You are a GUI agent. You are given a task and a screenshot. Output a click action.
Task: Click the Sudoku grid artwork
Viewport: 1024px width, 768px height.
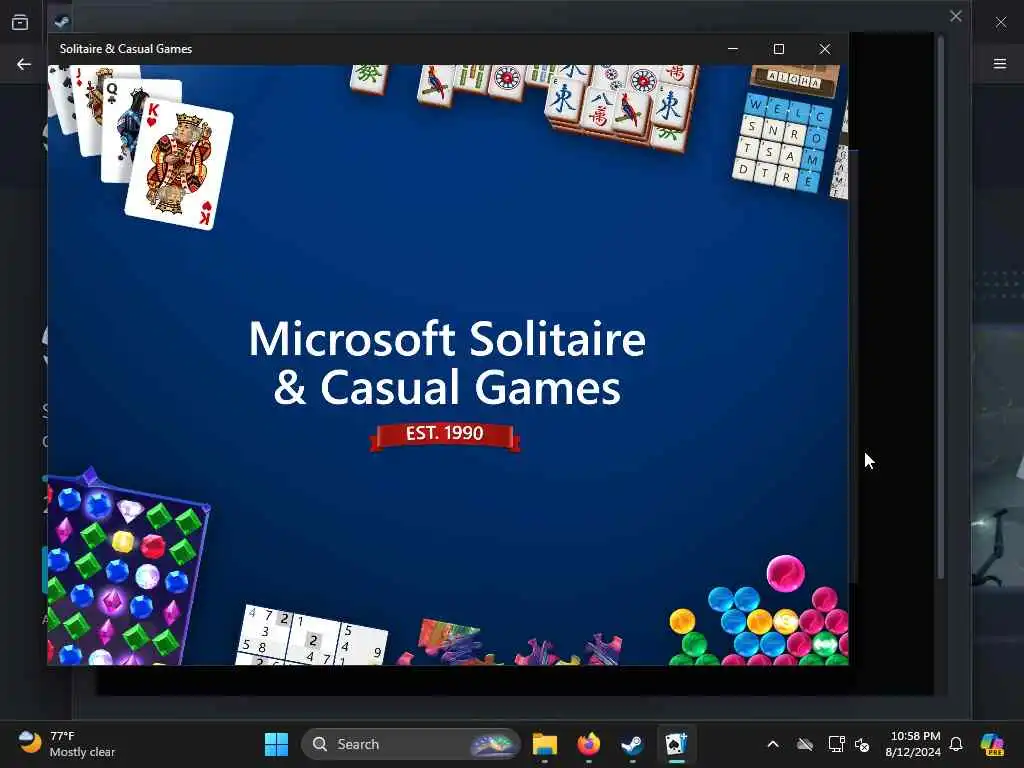[312, 635]
